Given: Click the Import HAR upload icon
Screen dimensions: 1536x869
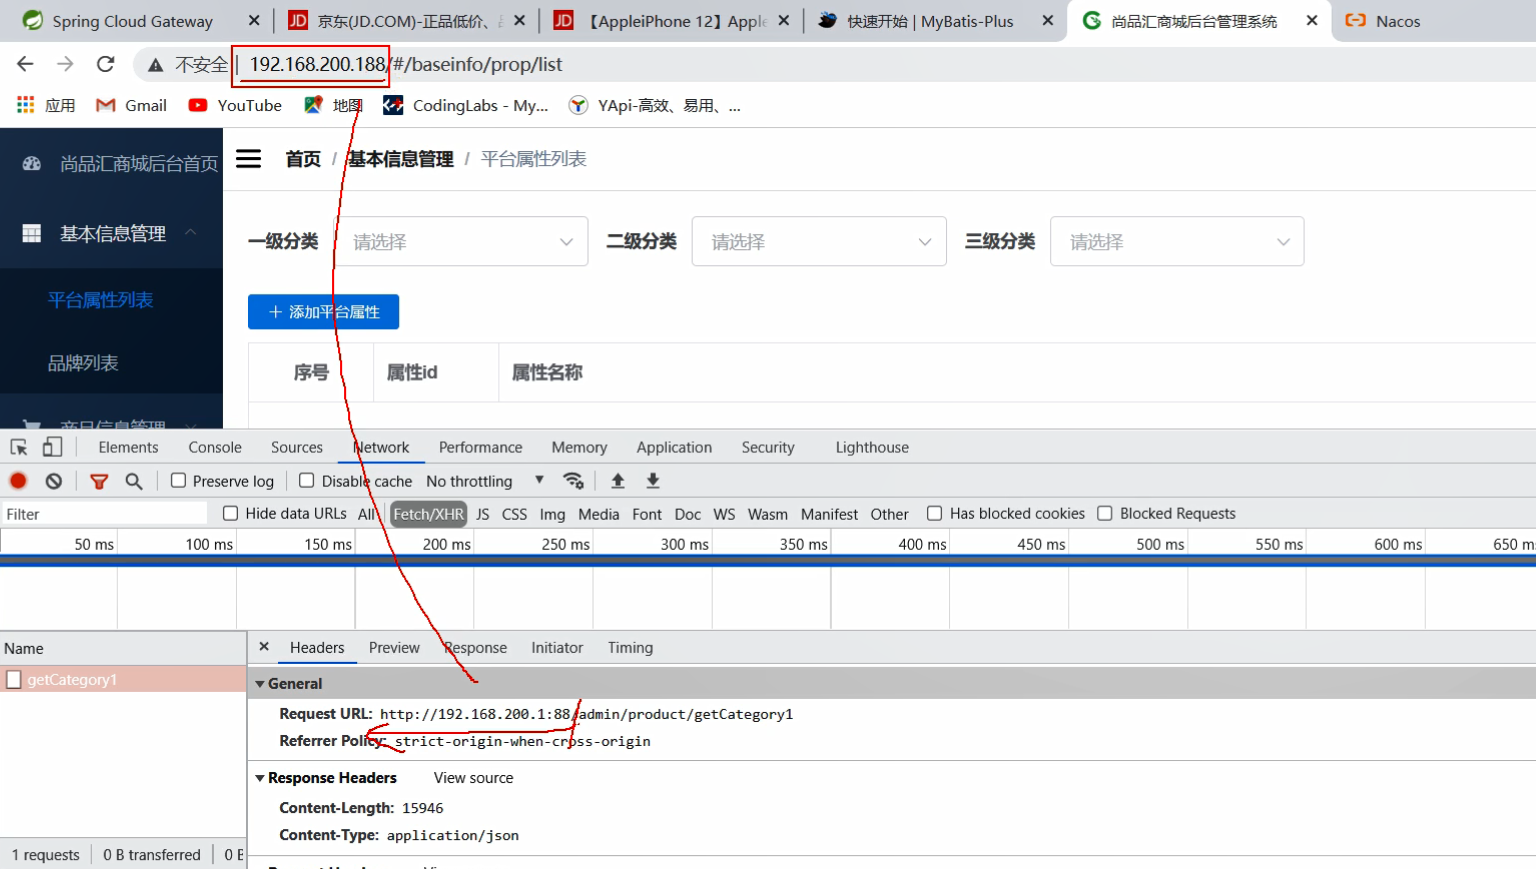Looking at the screenshot, I should (x=618, y=481).
